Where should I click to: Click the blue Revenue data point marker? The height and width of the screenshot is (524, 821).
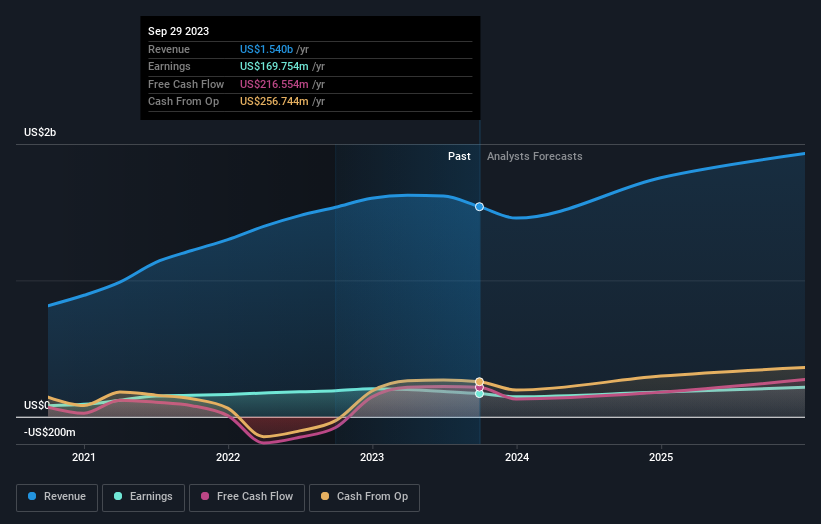(x=479, y=207)
